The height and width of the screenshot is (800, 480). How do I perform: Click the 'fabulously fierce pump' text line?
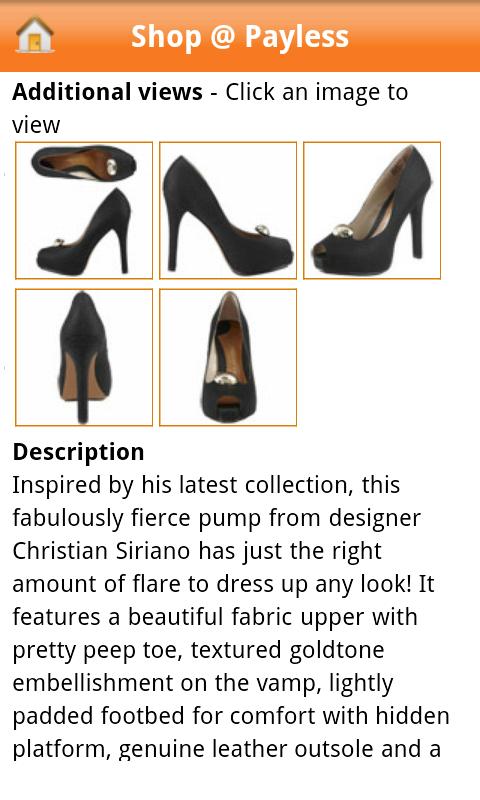(x=216, y=518)
